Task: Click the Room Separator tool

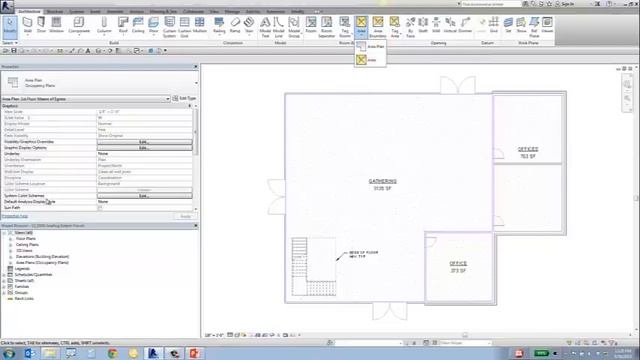Action: 327,27
